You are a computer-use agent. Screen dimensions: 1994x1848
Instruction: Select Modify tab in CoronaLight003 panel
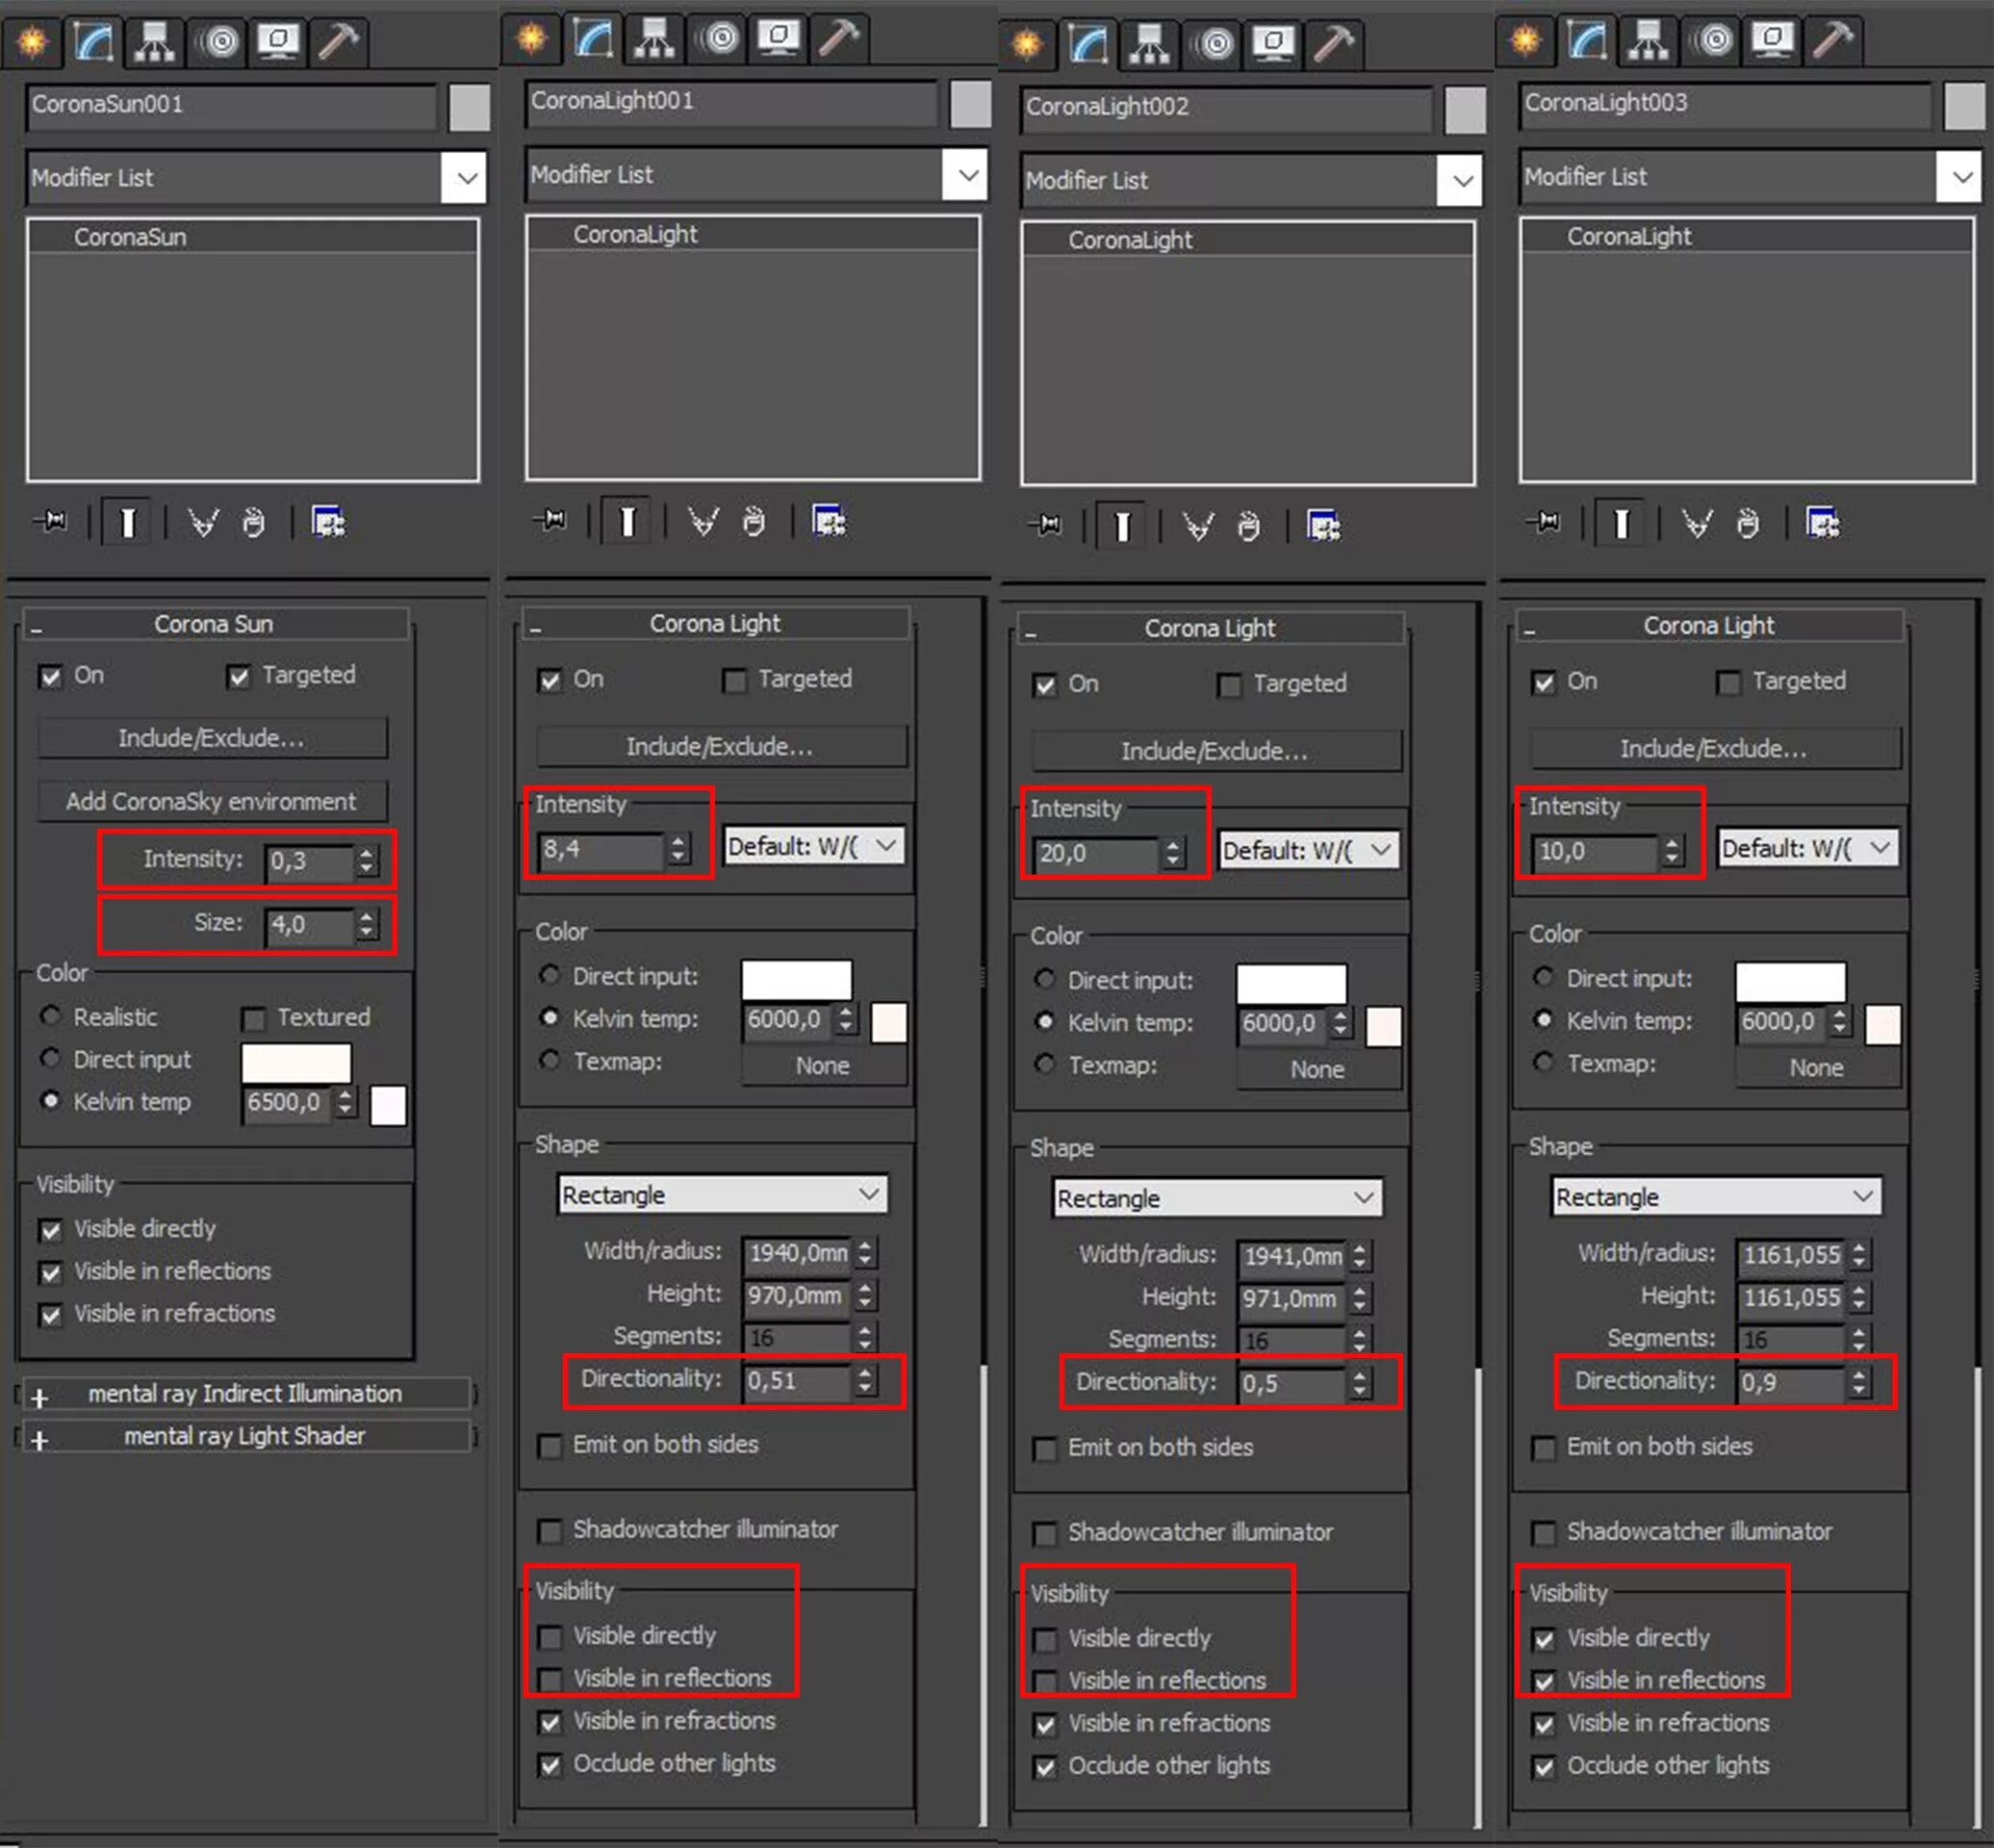(x=1586, y=40)
